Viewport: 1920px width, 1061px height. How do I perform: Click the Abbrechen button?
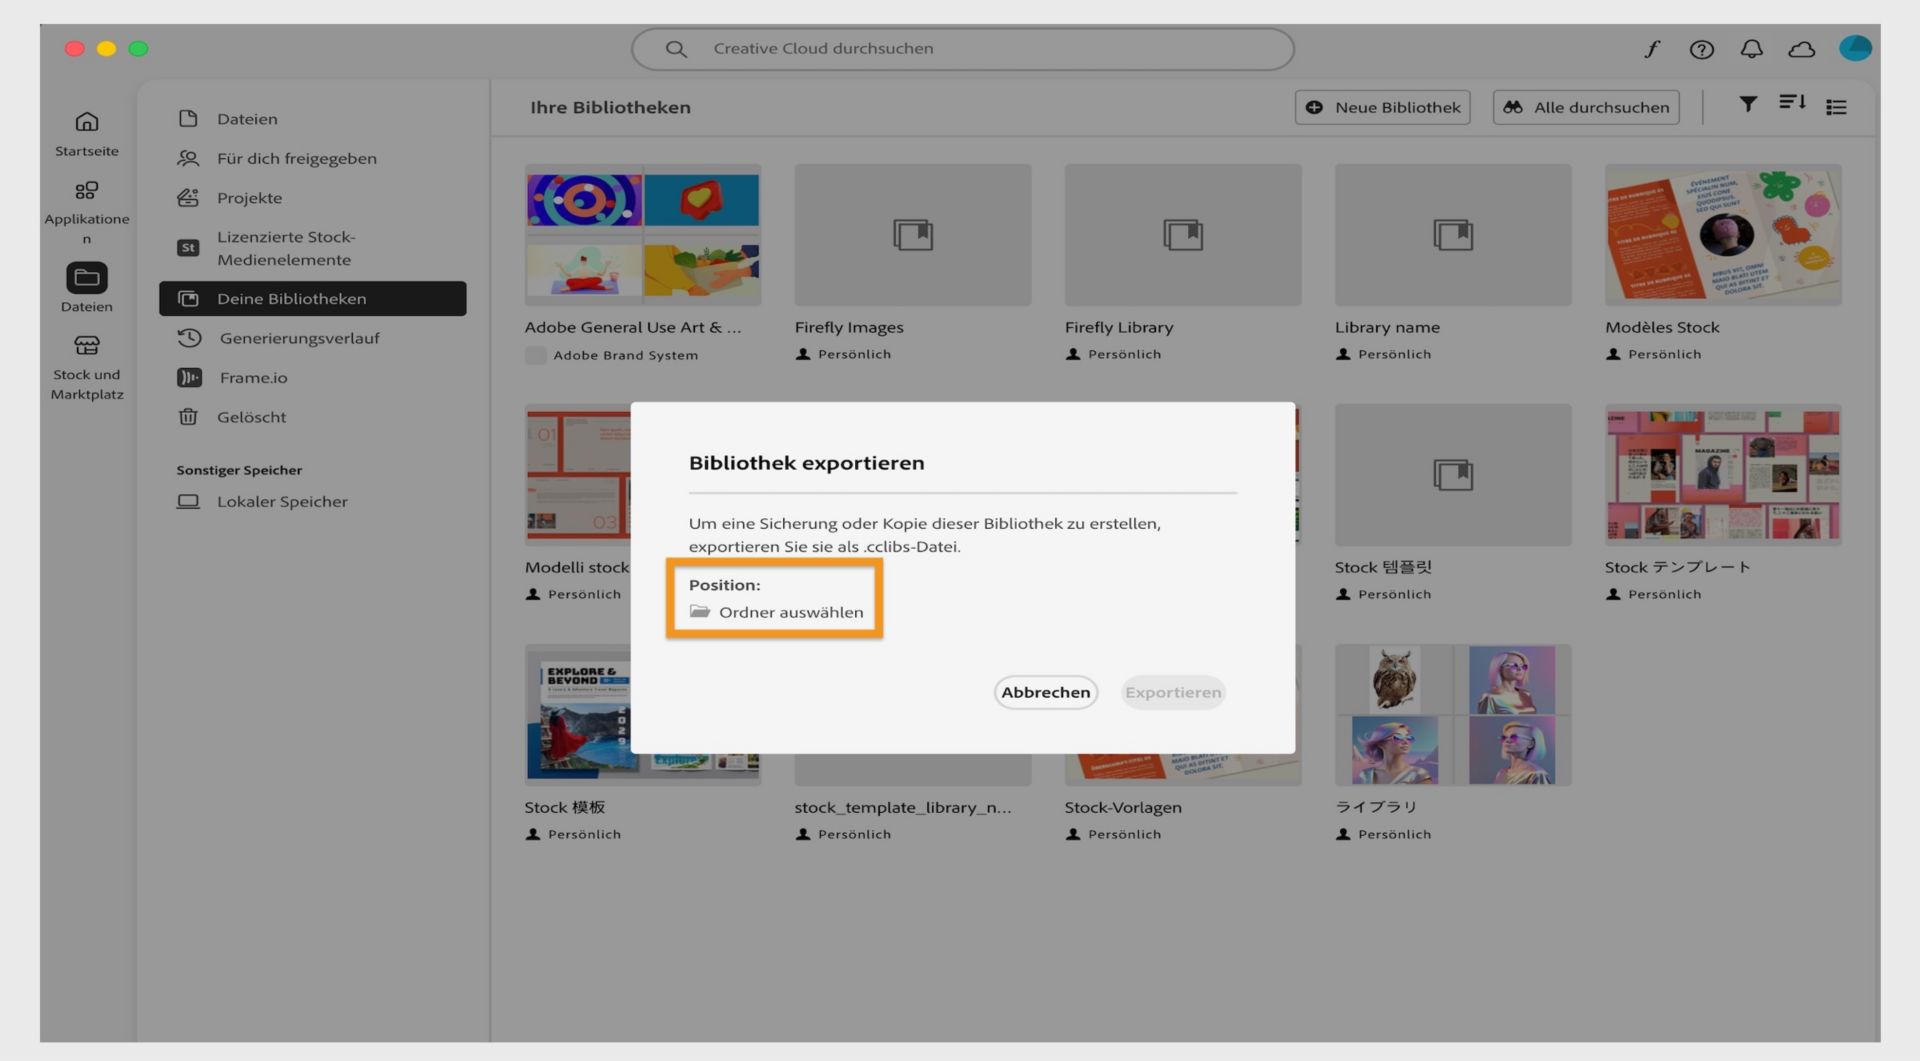pyautogui.click(x=1045, y=692)
